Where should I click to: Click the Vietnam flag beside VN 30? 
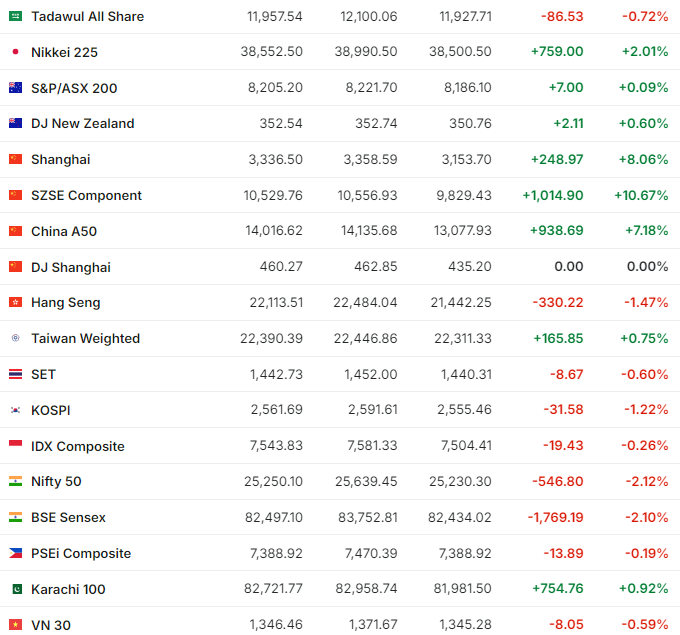15,625
